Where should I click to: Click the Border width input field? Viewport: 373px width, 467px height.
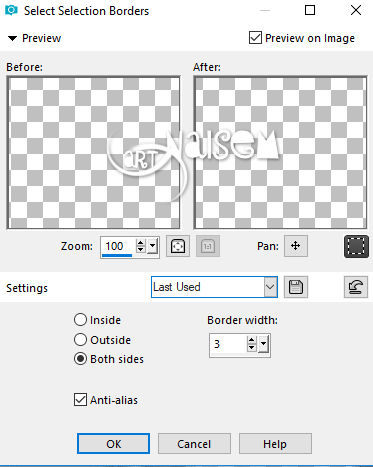tap(228, 344)
